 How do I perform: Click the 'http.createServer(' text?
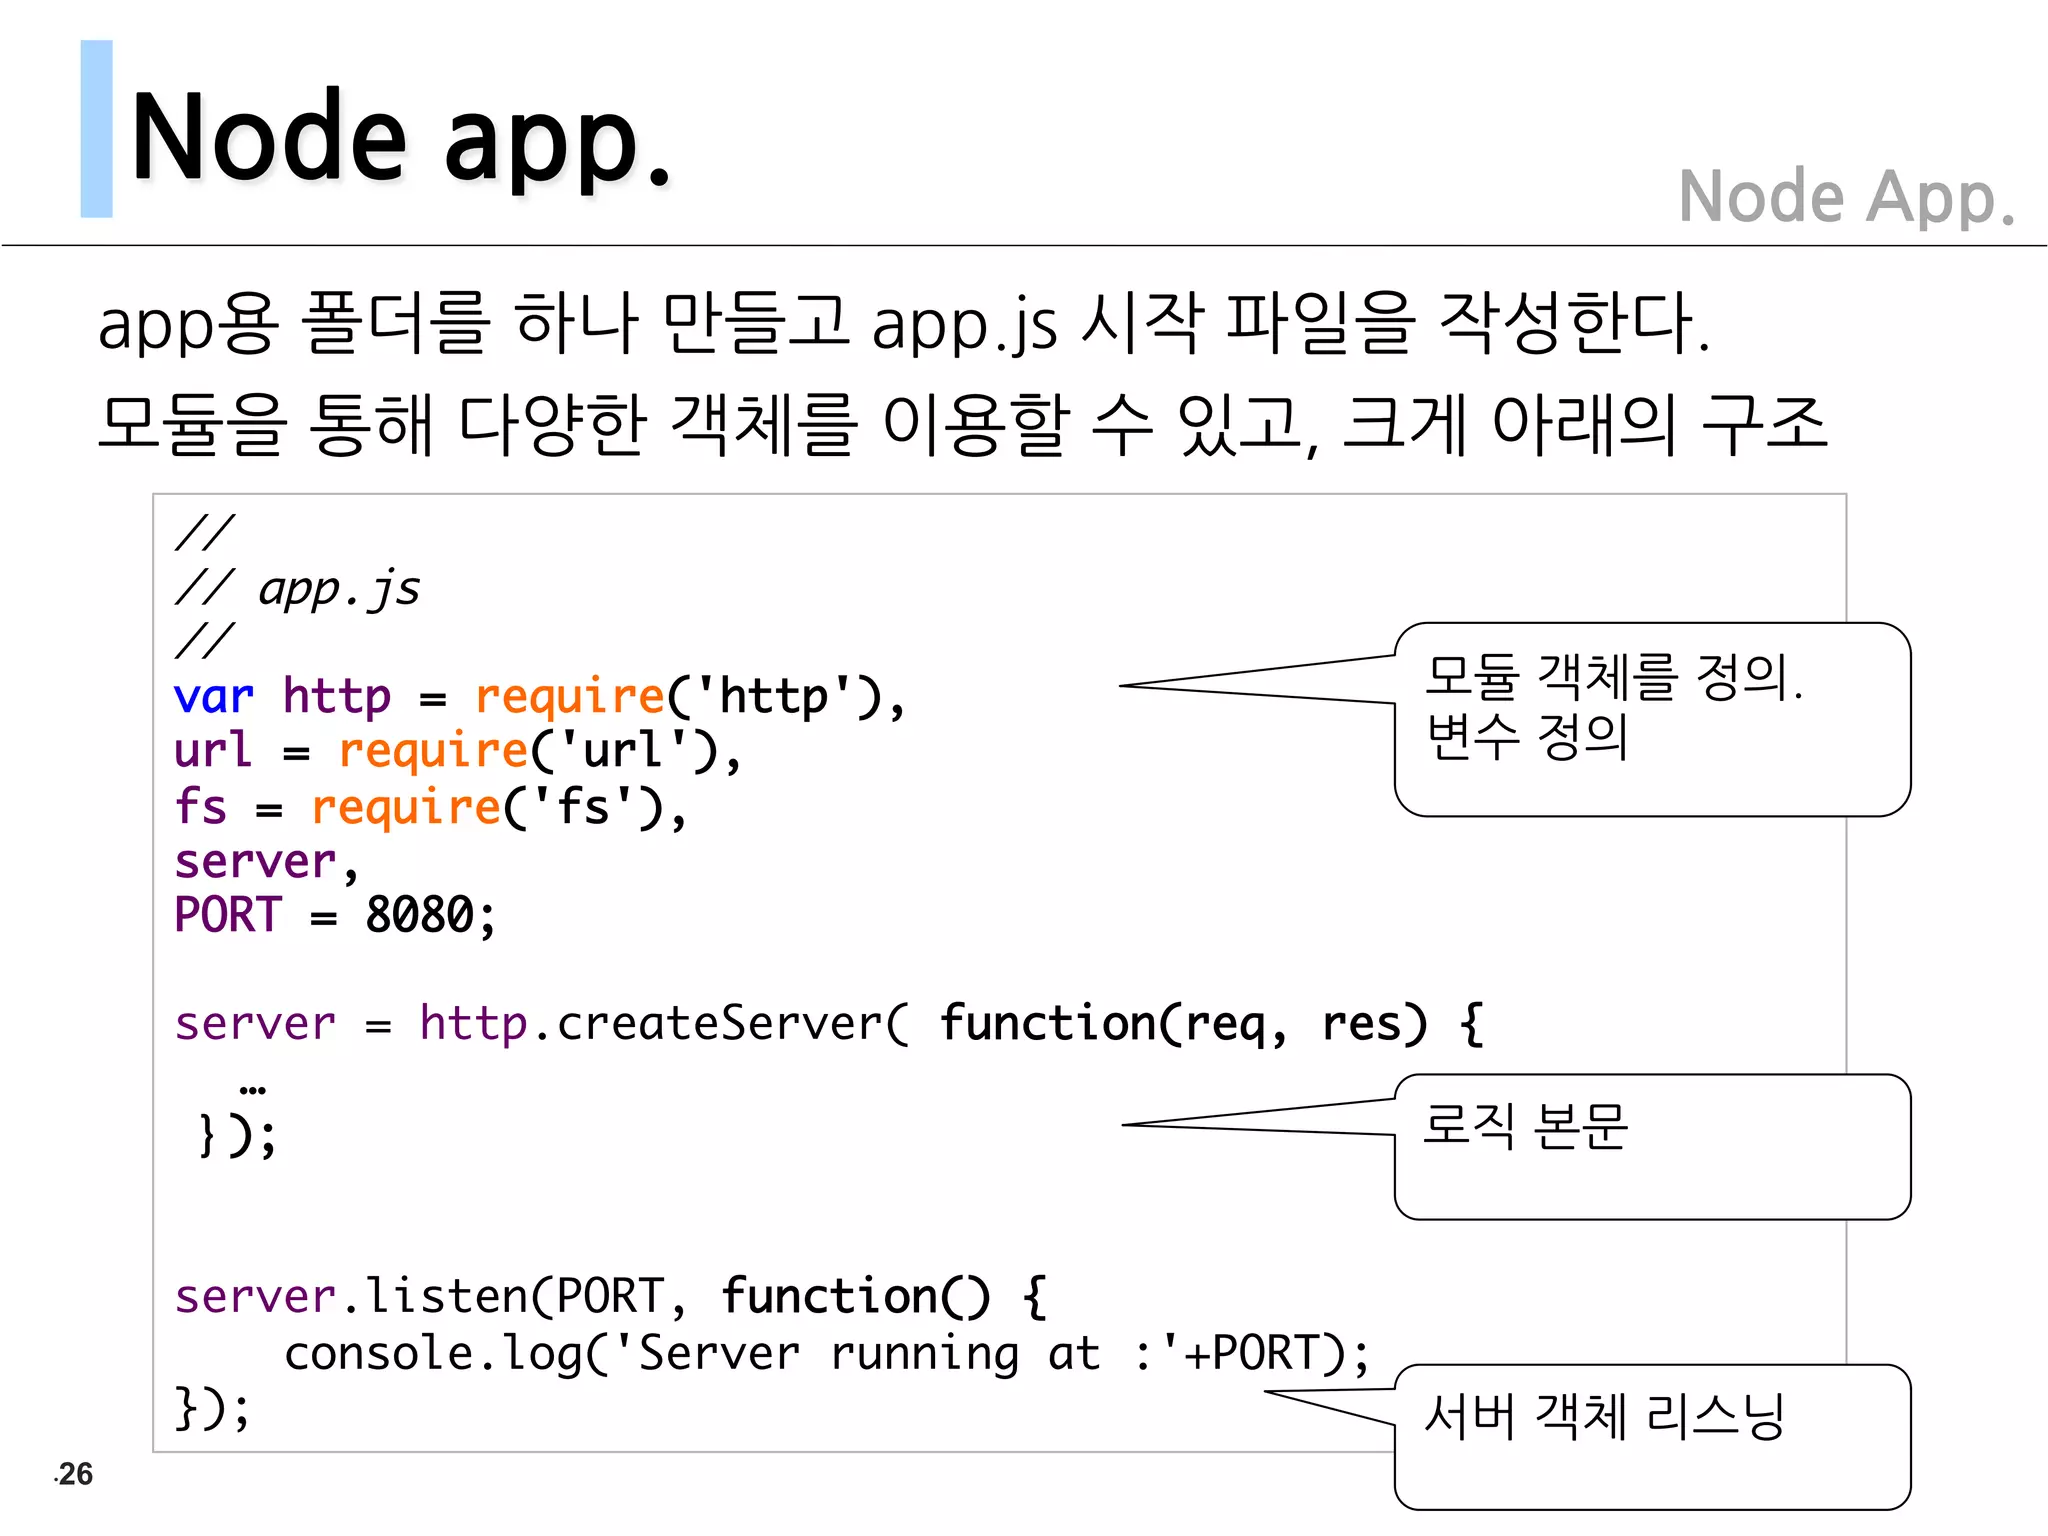[x=664, y=1024]
